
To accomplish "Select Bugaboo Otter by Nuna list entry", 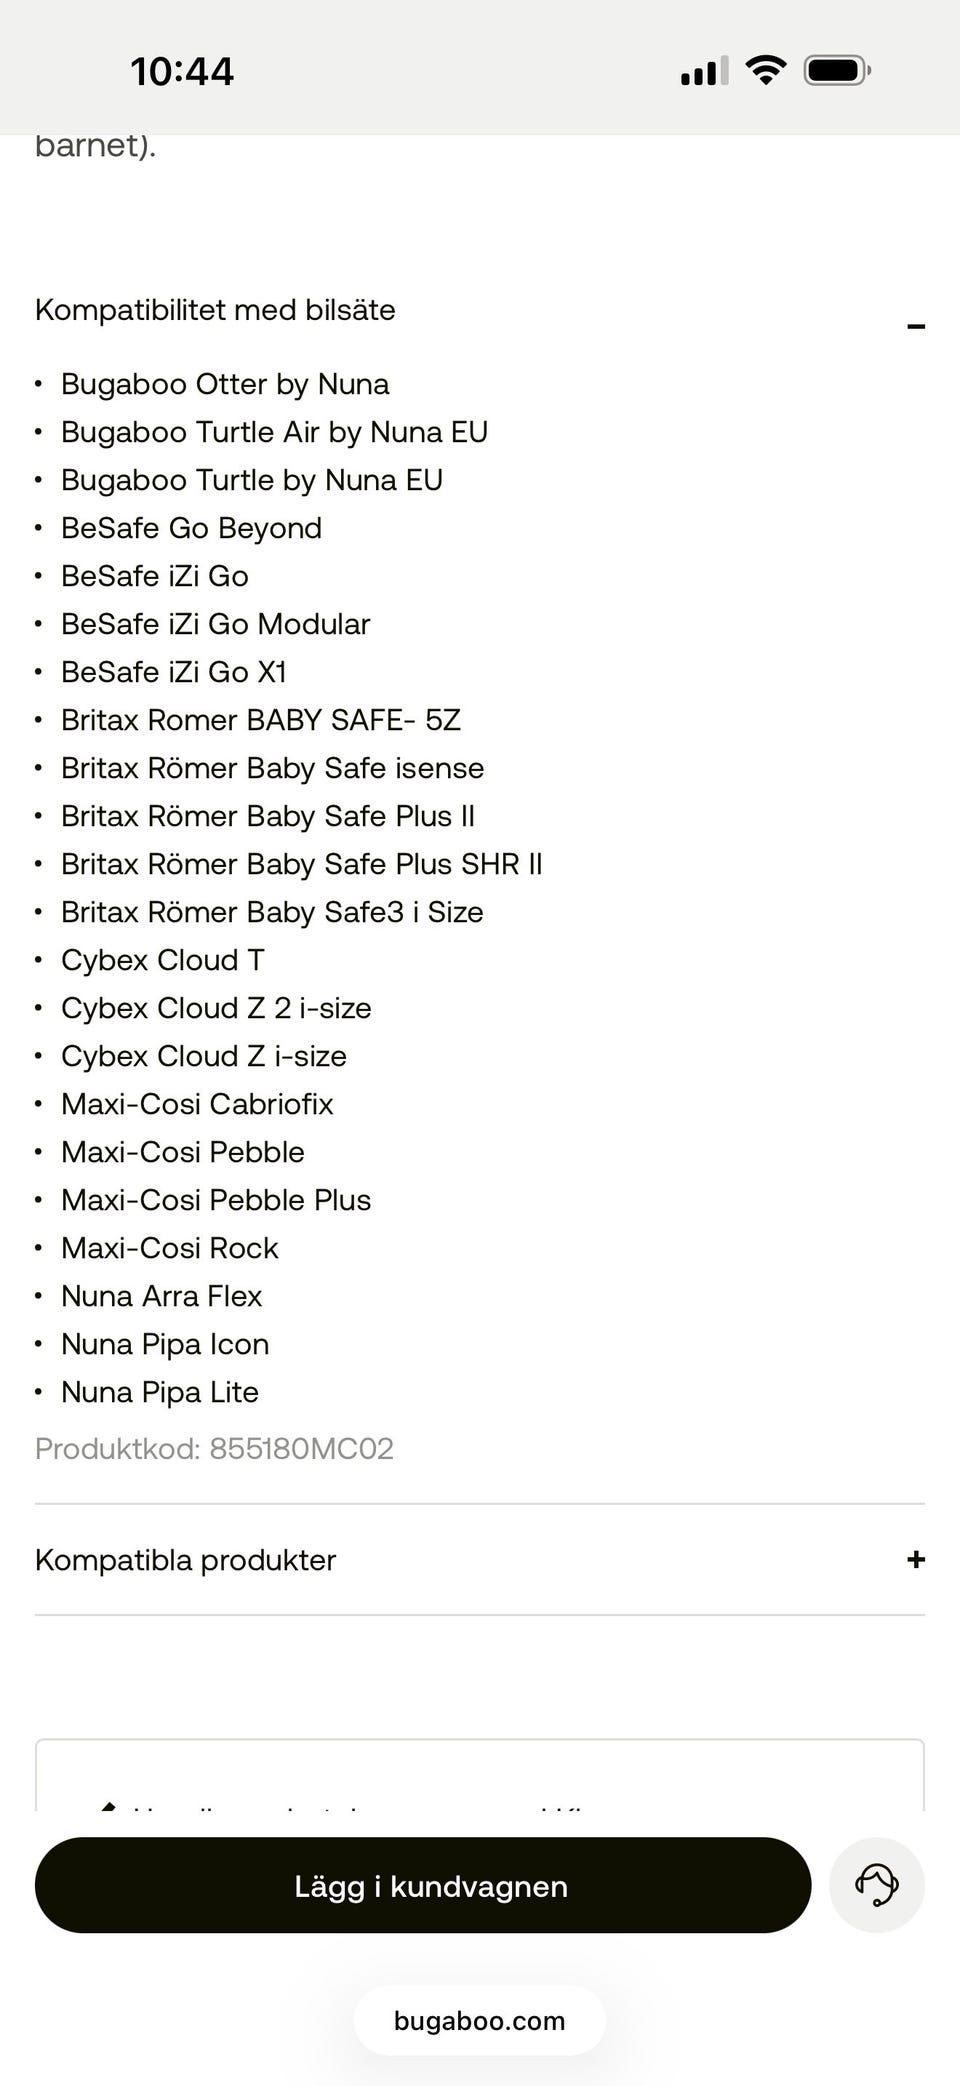I will 225,384.
